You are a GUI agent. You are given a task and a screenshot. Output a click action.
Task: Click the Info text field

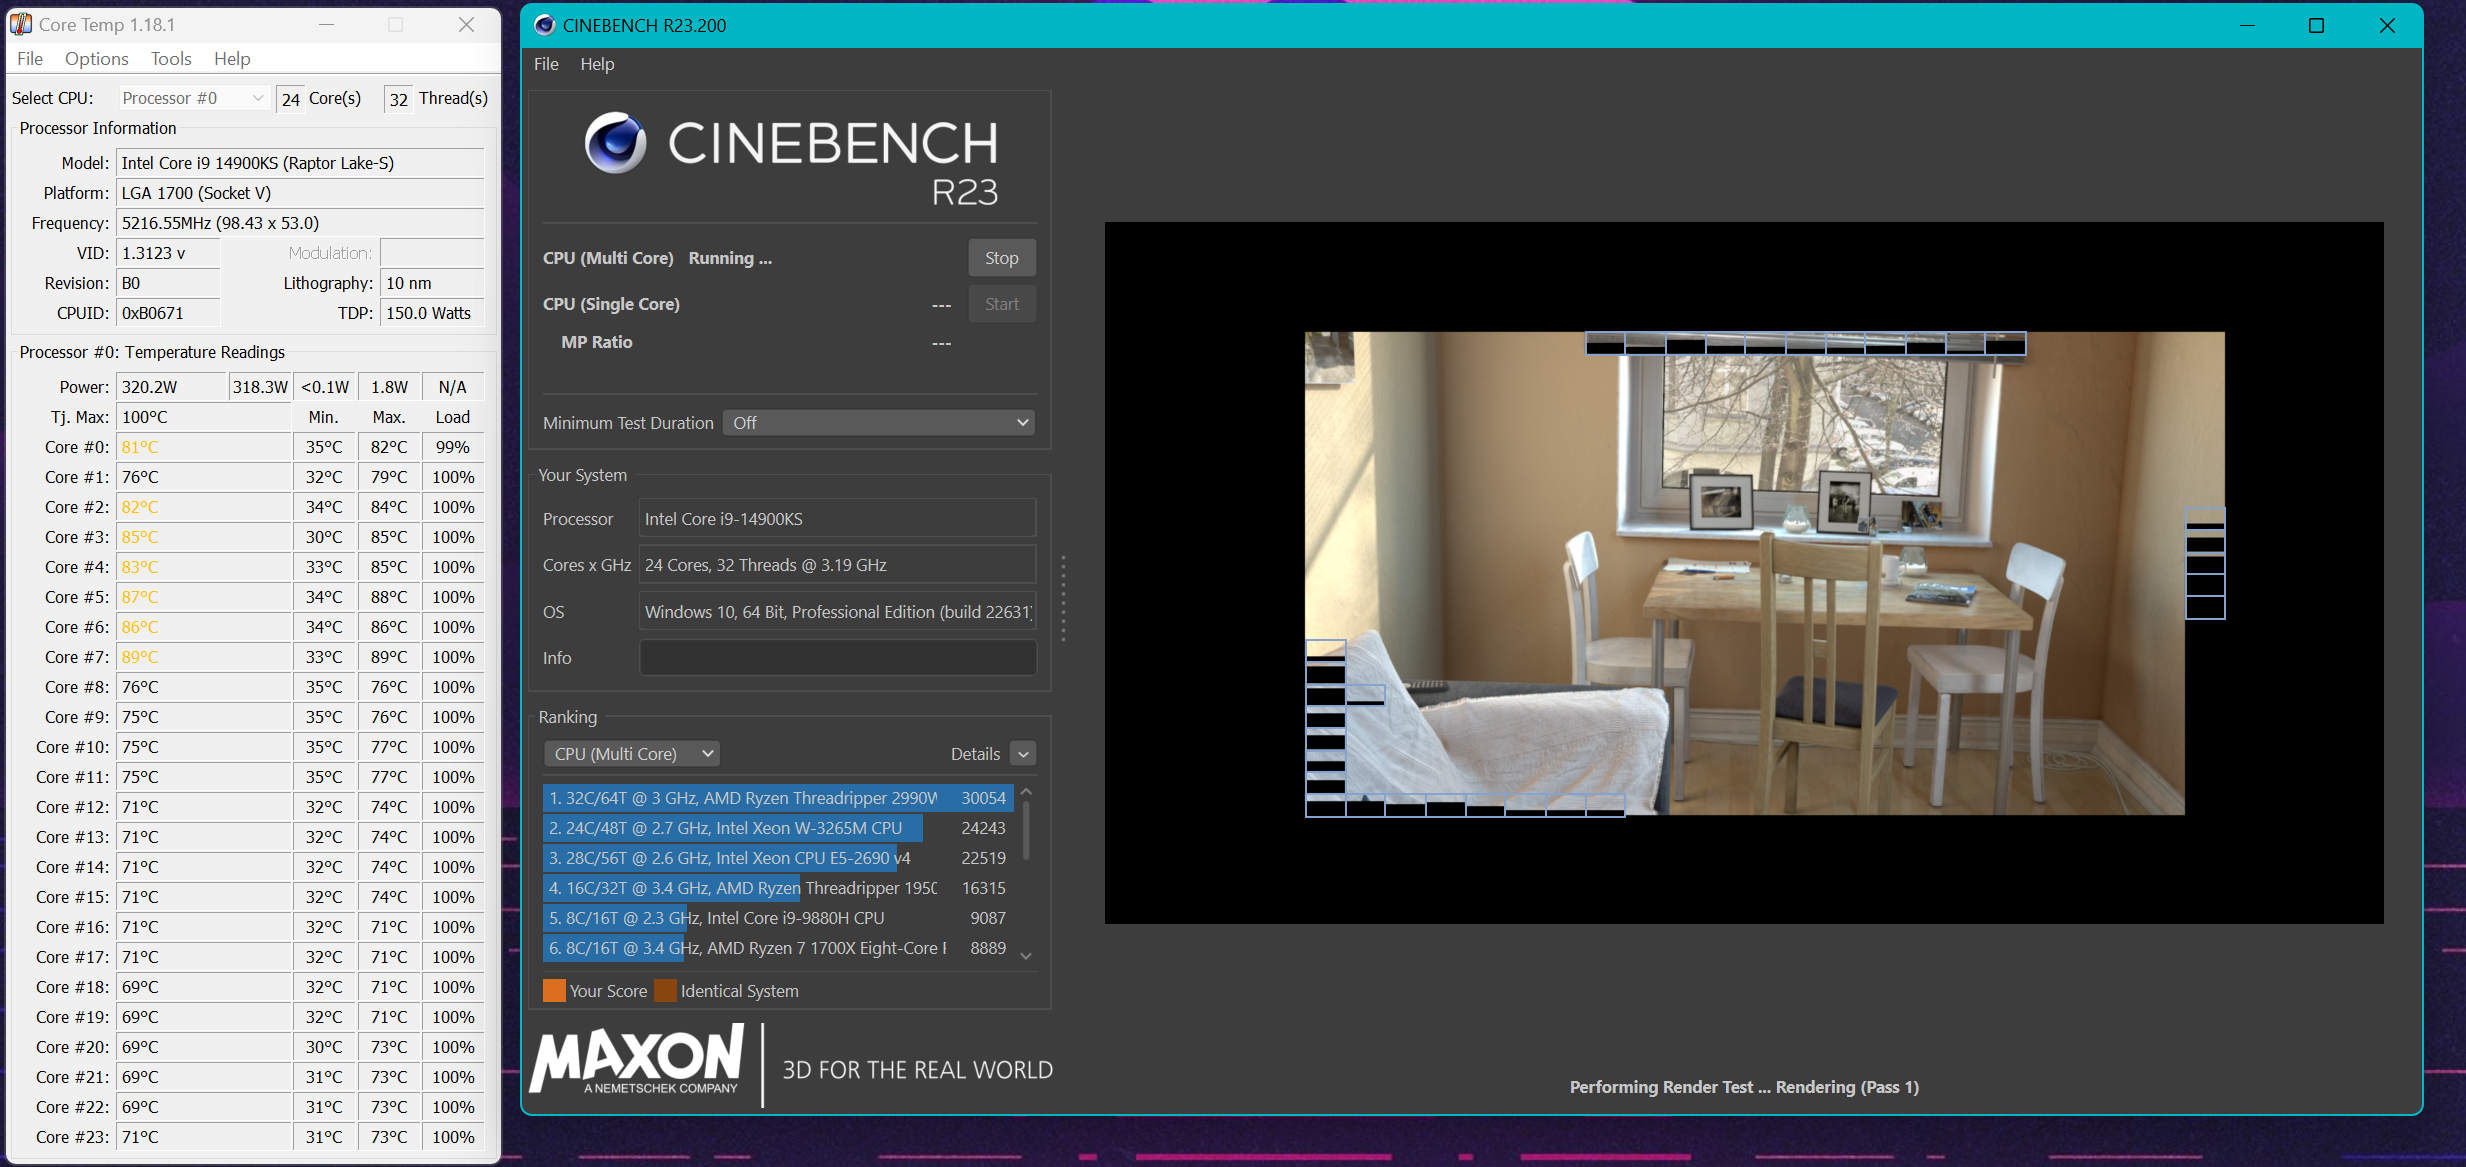(837, 658)
